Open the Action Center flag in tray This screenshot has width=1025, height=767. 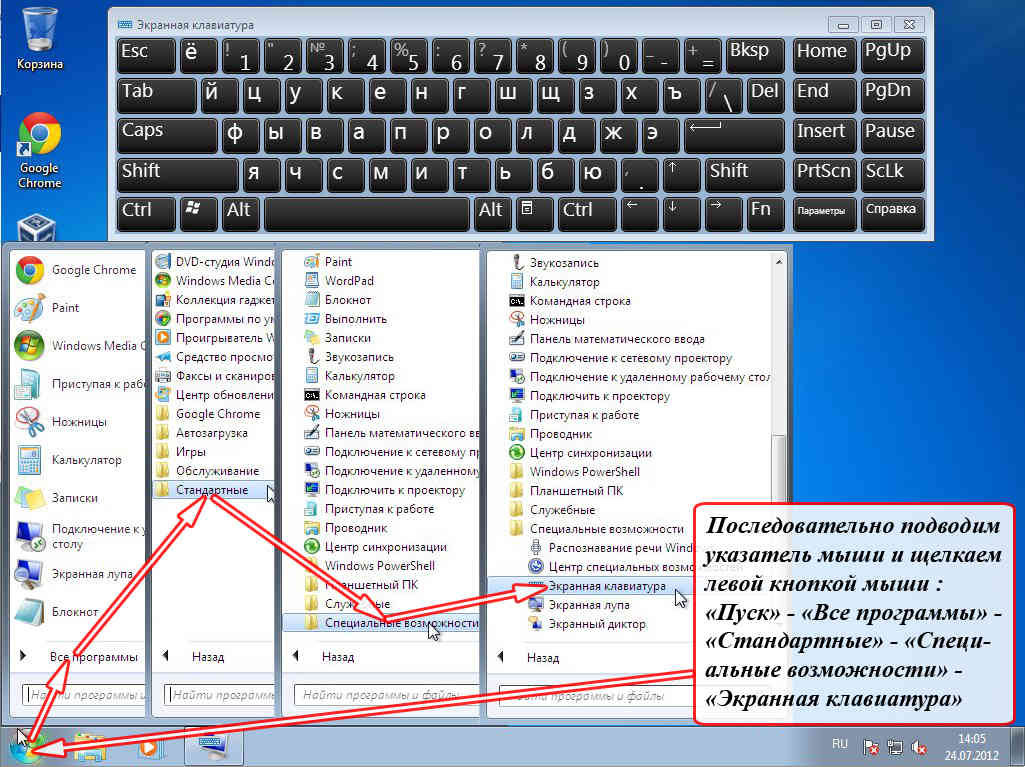(x=871, y=747)
